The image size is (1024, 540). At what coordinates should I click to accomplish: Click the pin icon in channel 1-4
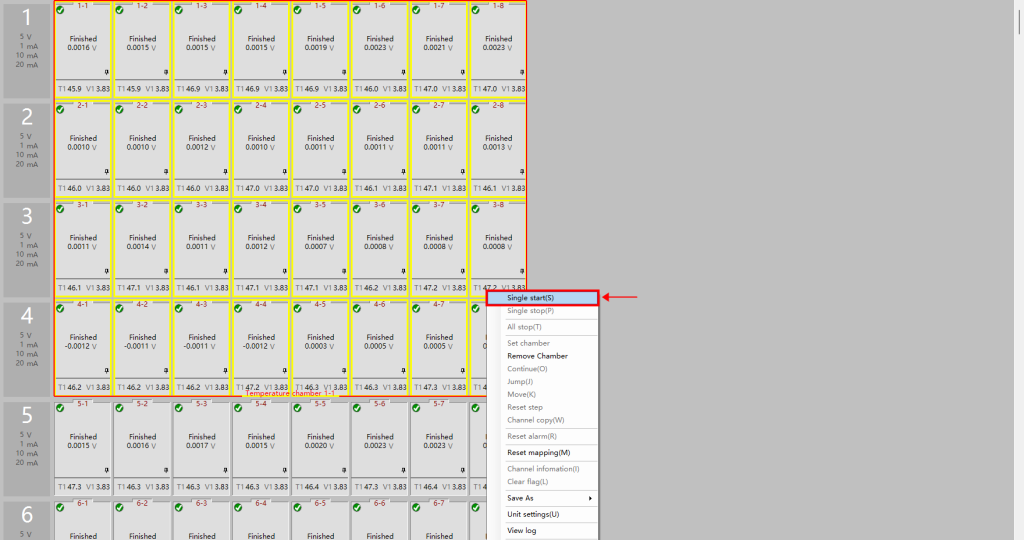click(x=285, y=72)
